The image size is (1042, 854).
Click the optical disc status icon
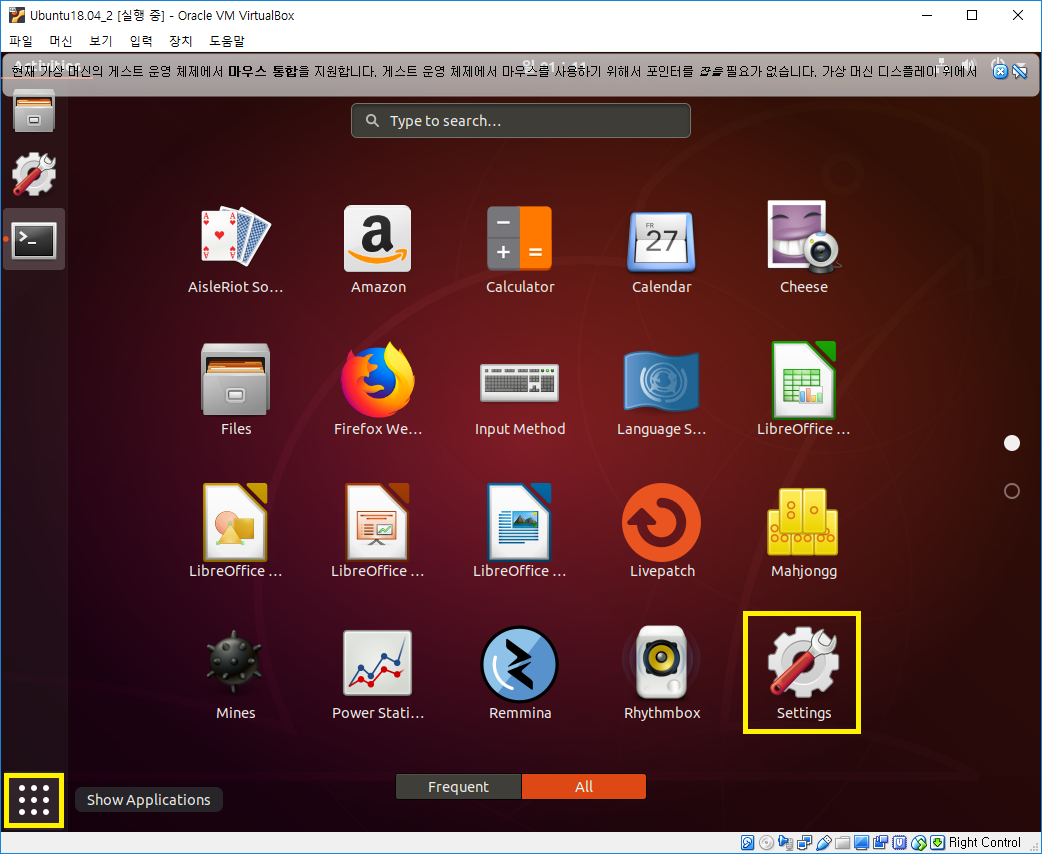[x=766, y=843]
